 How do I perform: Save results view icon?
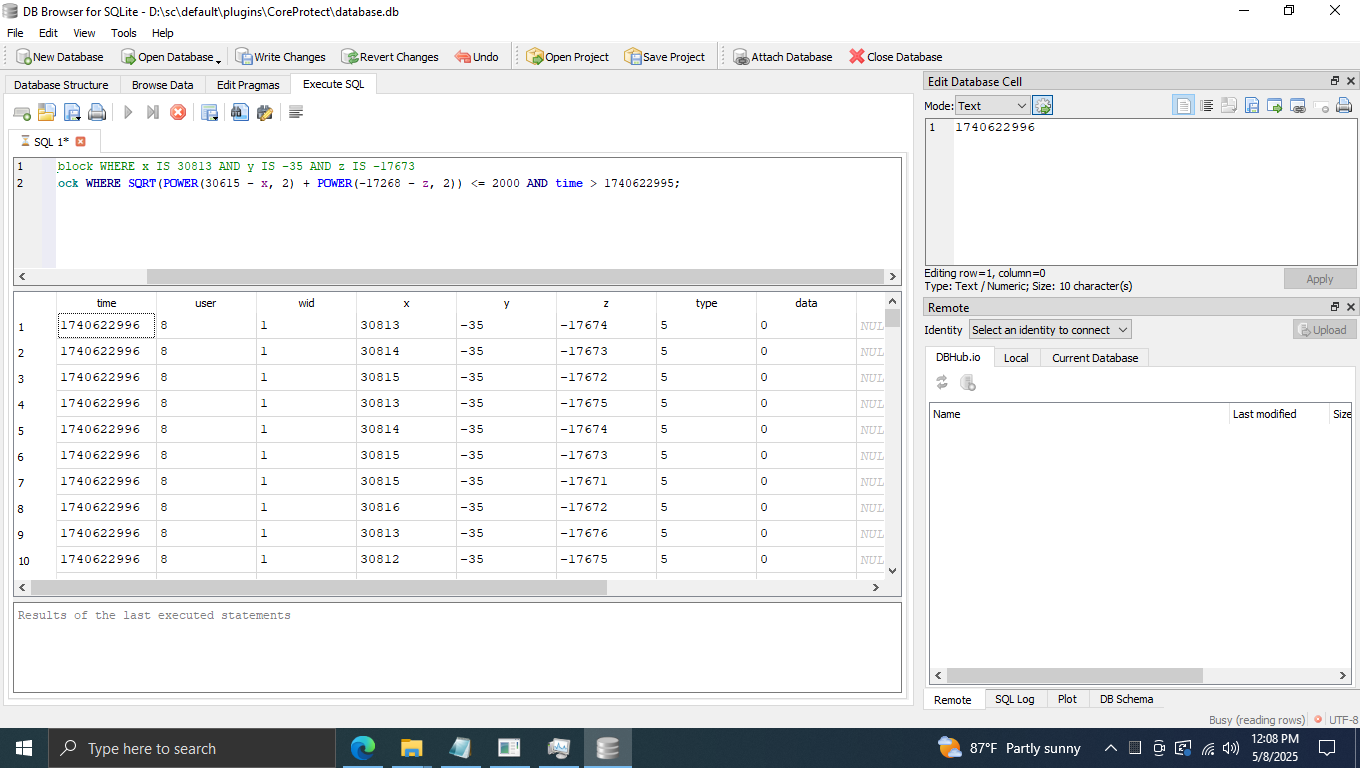[210, 112]
